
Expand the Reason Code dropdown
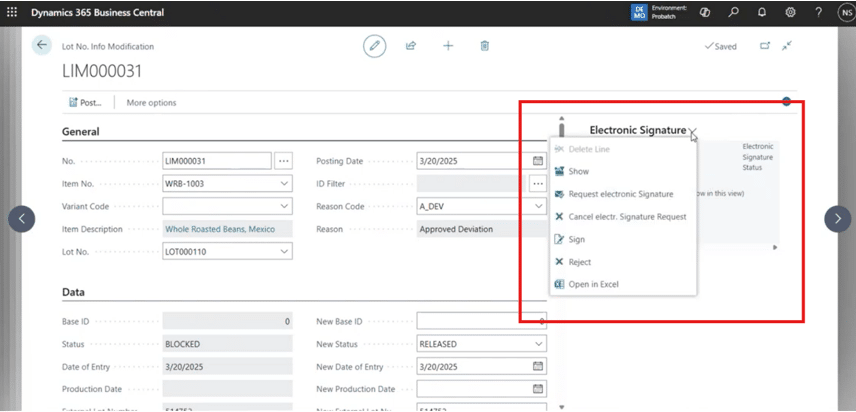pos(538,206)
